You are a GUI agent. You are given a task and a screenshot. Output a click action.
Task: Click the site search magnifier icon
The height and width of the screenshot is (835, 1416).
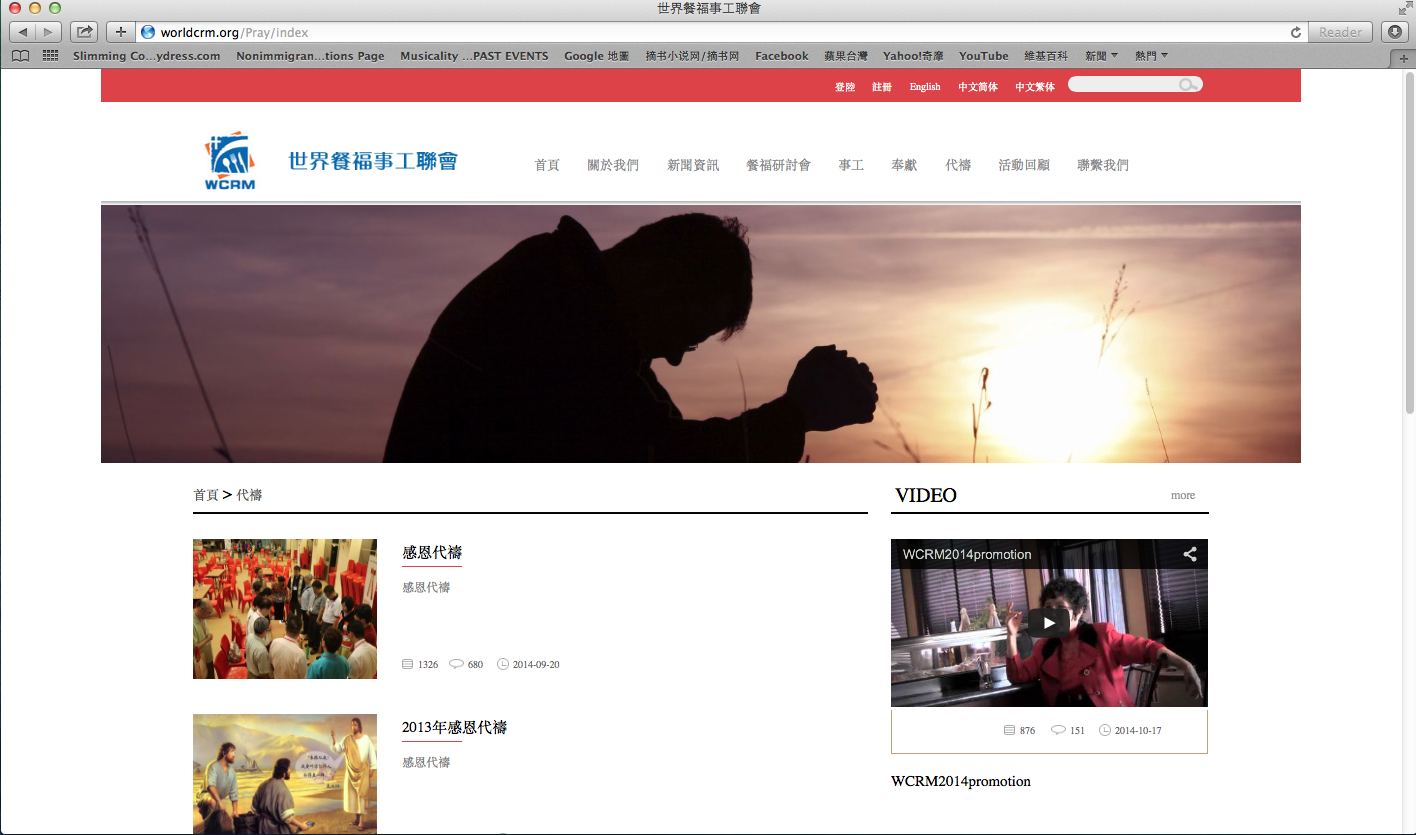click(x=1187, y=85)
